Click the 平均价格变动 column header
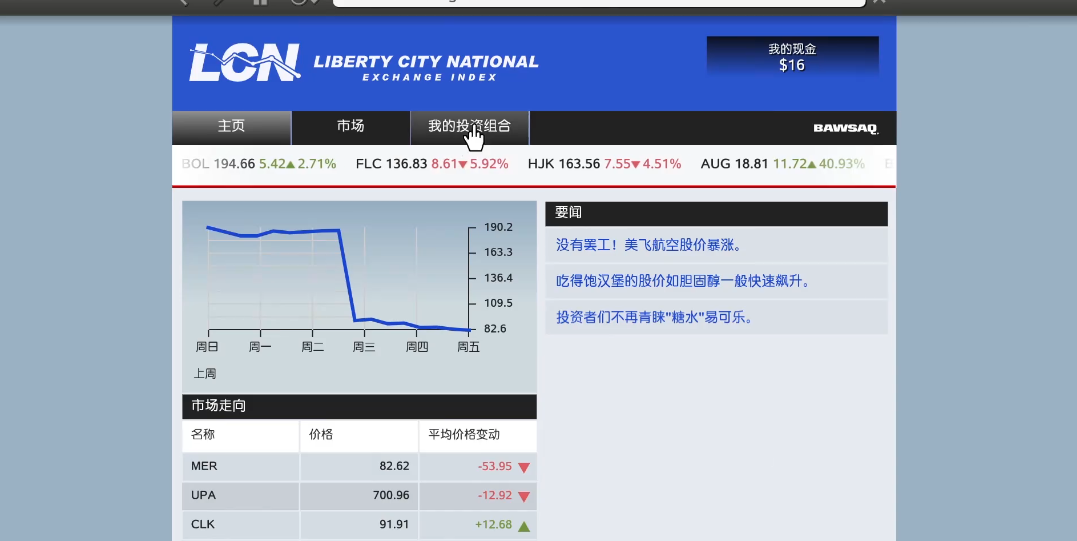The width and height of the screenshot is (1077, 541). [464, 435]
